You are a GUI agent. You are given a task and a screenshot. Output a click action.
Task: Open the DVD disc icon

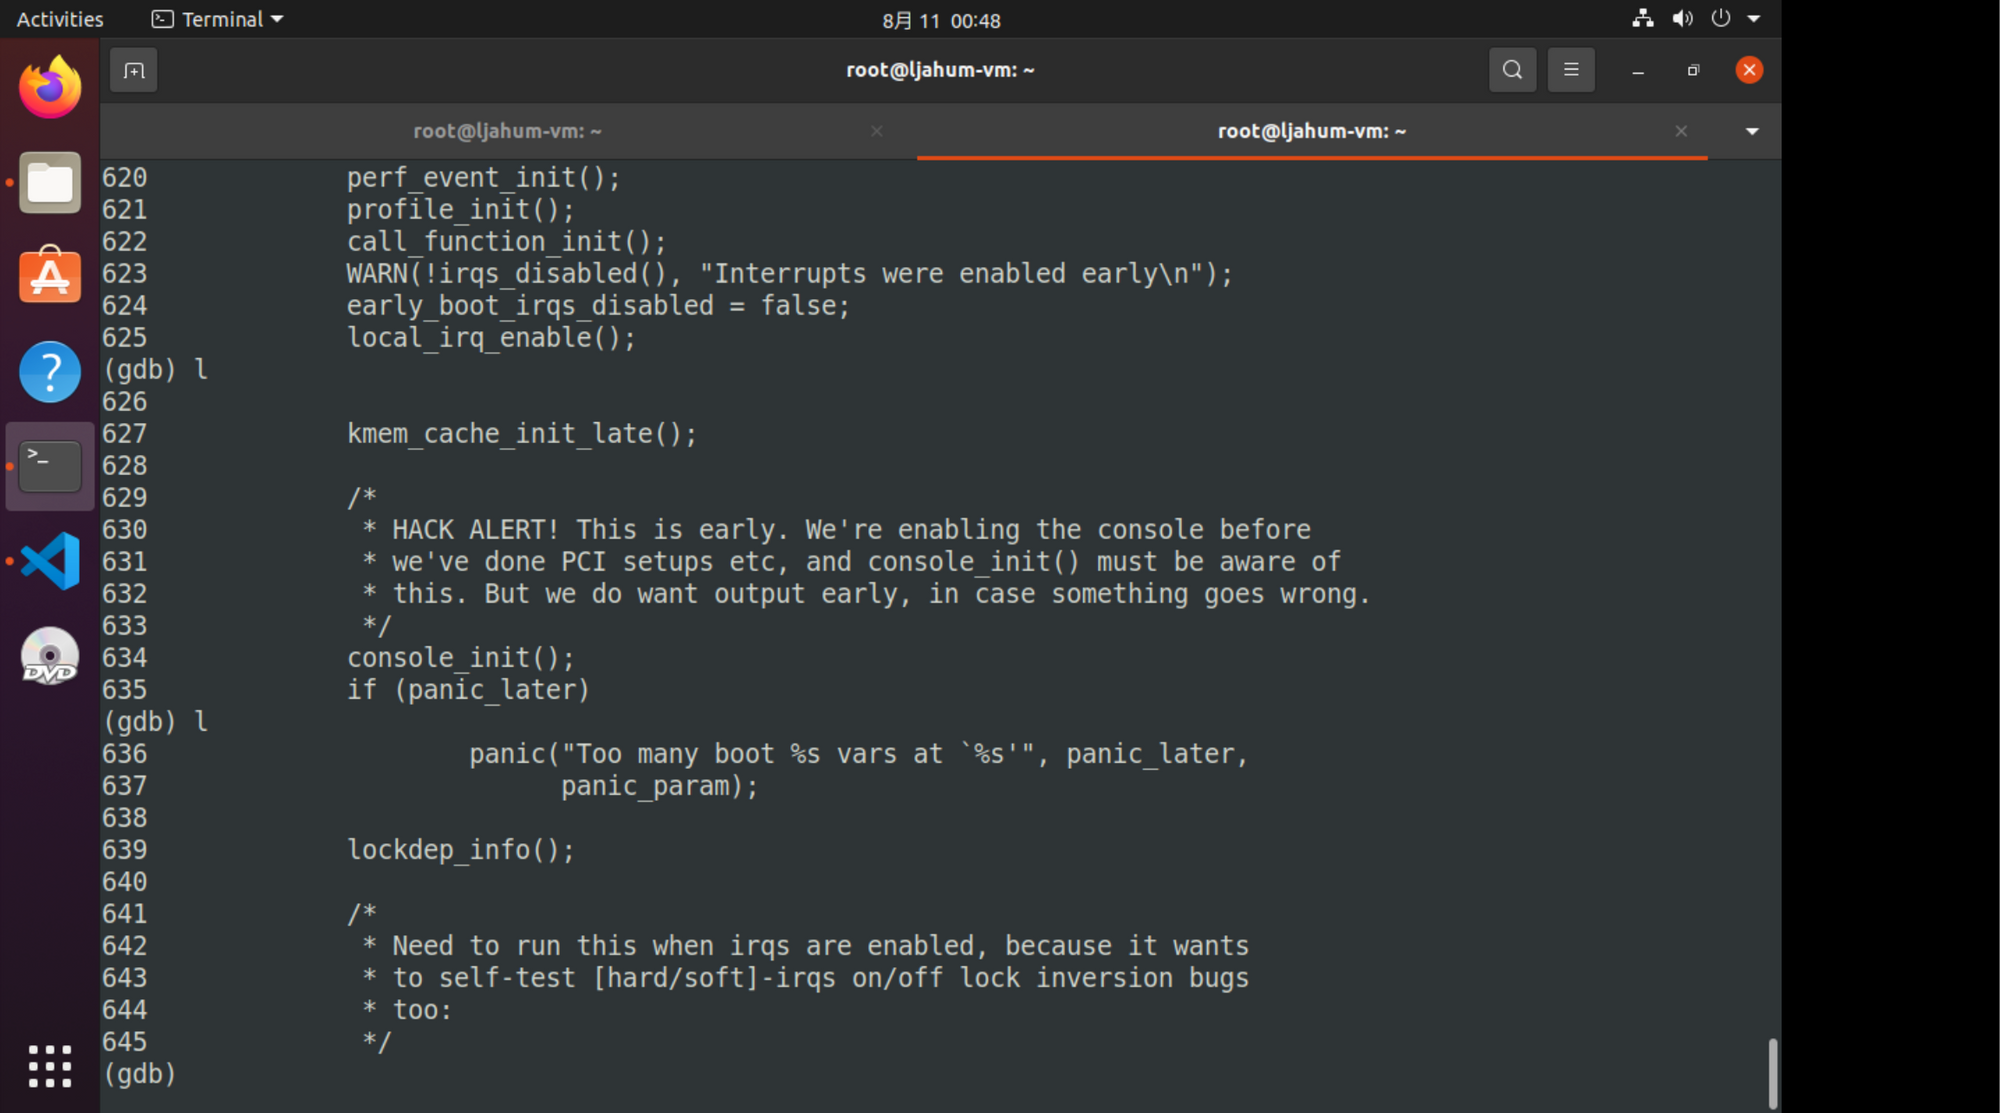[50, 656]
